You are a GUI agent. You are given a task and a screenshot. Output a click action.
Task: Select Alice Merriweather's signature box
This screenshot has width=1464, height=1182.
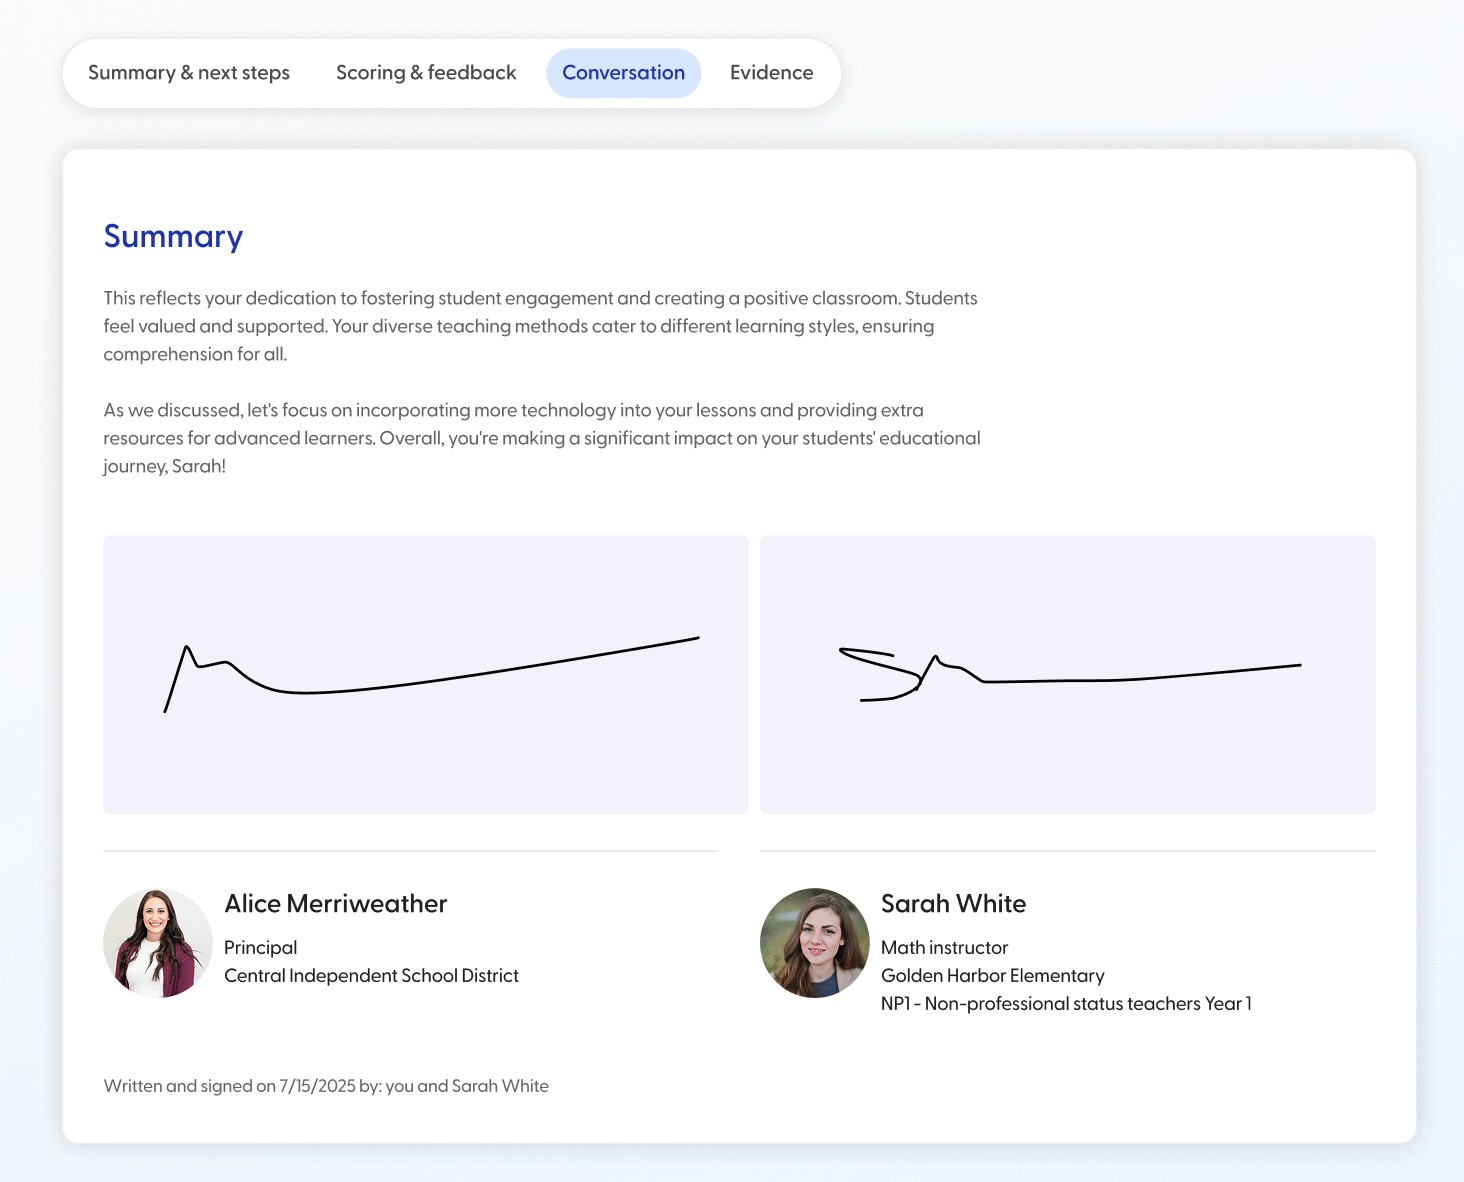pyautogui.click(x=425, y=674)
